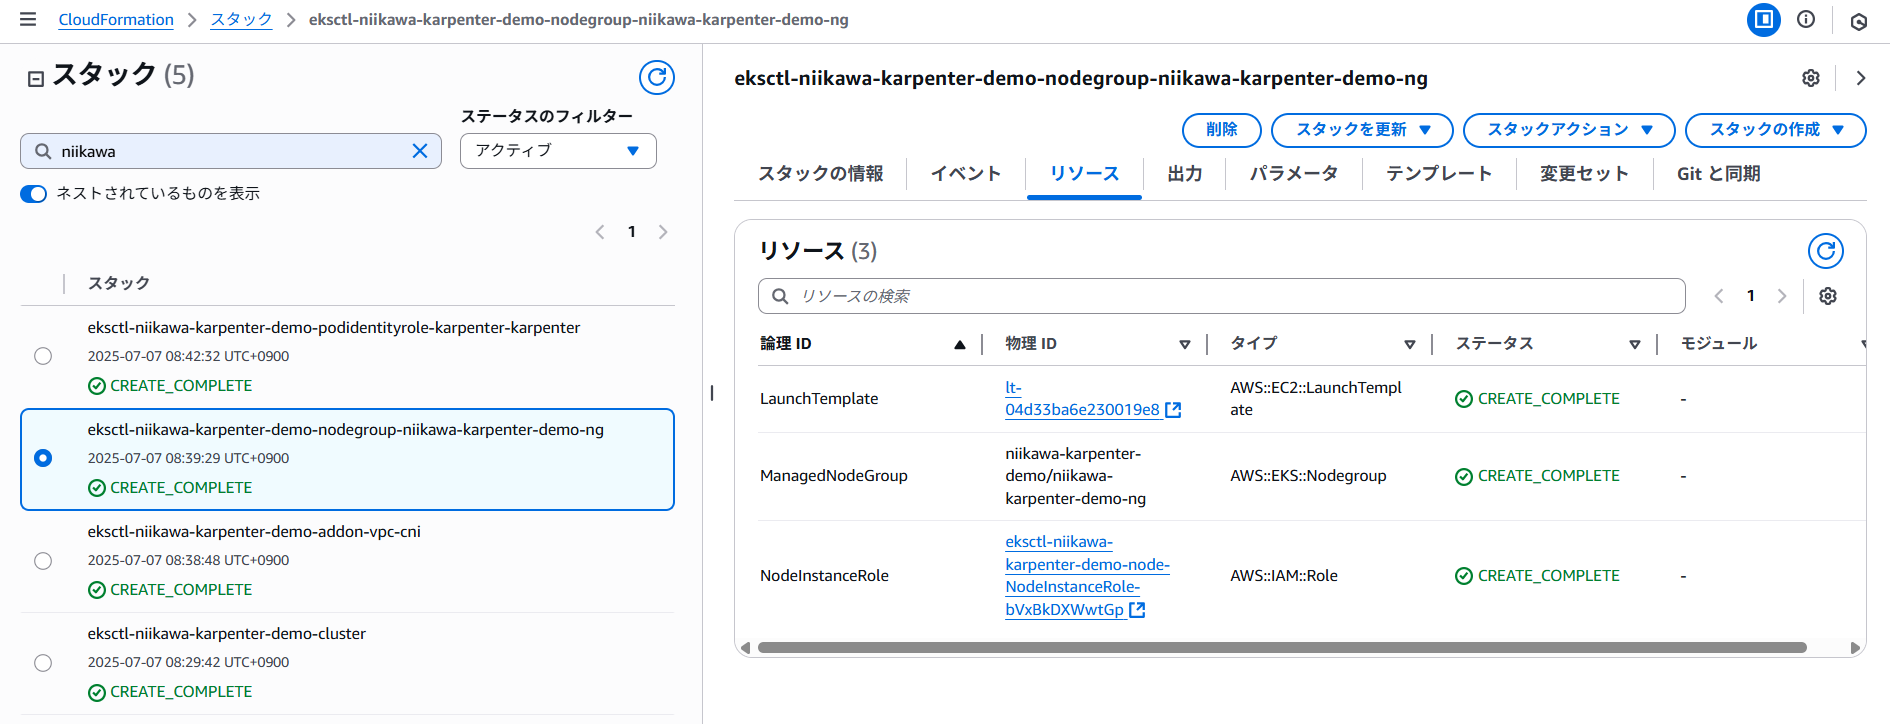
Task: Open CloudFormation breadcrumb link
Action: pos(116,20)
